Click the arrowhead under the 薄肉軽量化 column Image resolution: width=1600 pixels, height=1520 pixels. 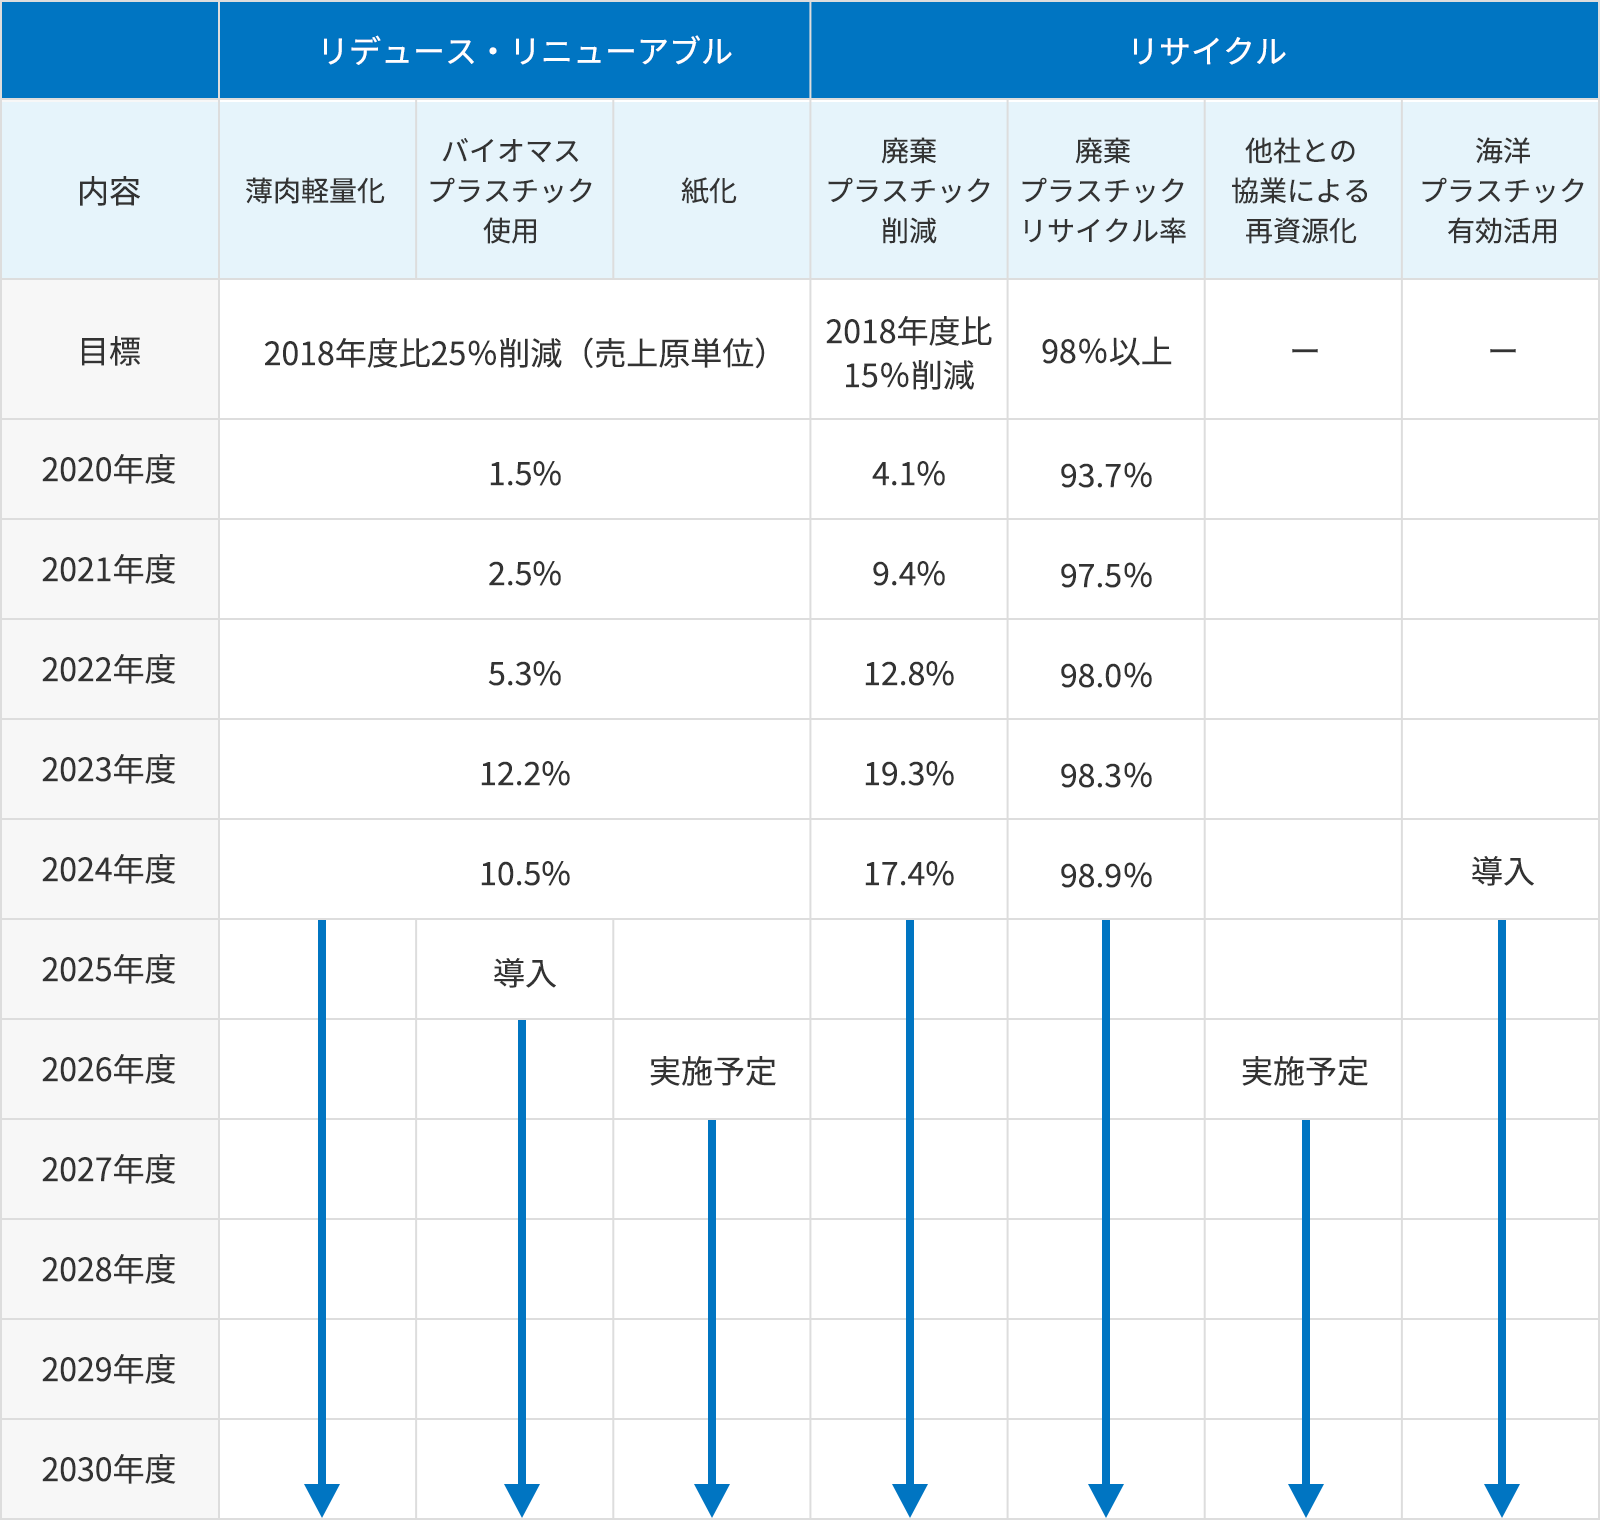322,1498
